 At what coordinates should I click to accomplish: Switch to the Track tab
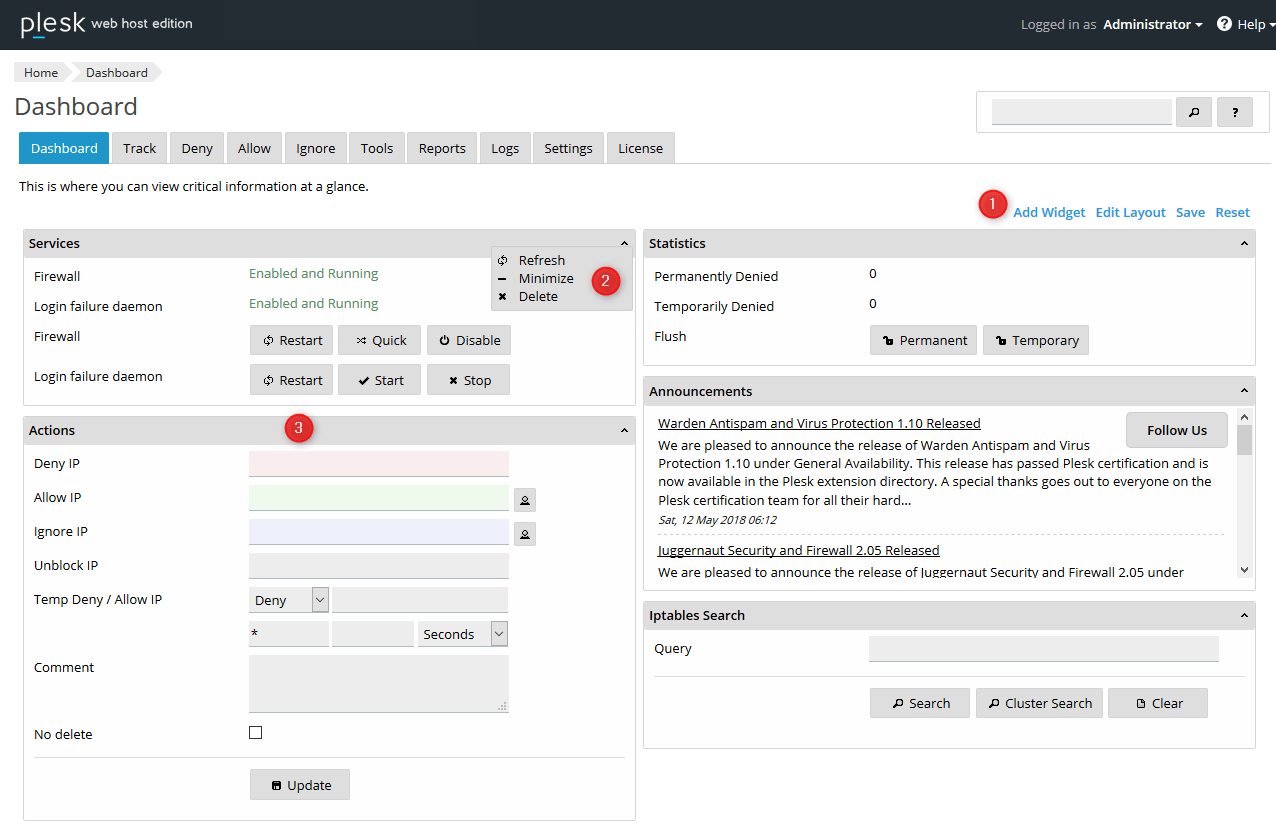click(x=140, y=148)
